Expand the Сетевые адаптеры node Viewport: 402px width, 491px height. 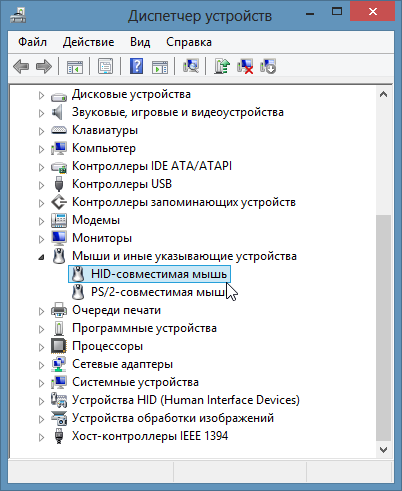point(41,365)
